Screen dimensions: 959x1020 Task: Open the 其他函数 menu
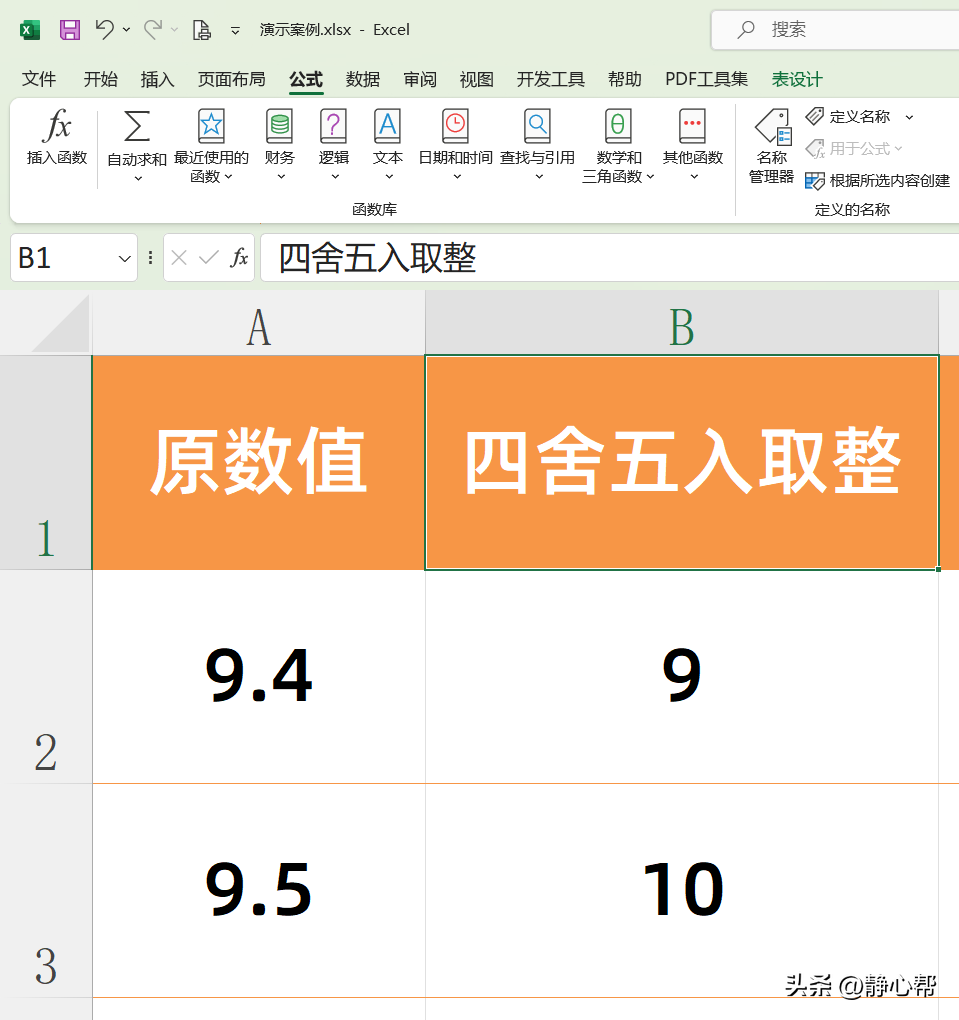click(693, 145)
